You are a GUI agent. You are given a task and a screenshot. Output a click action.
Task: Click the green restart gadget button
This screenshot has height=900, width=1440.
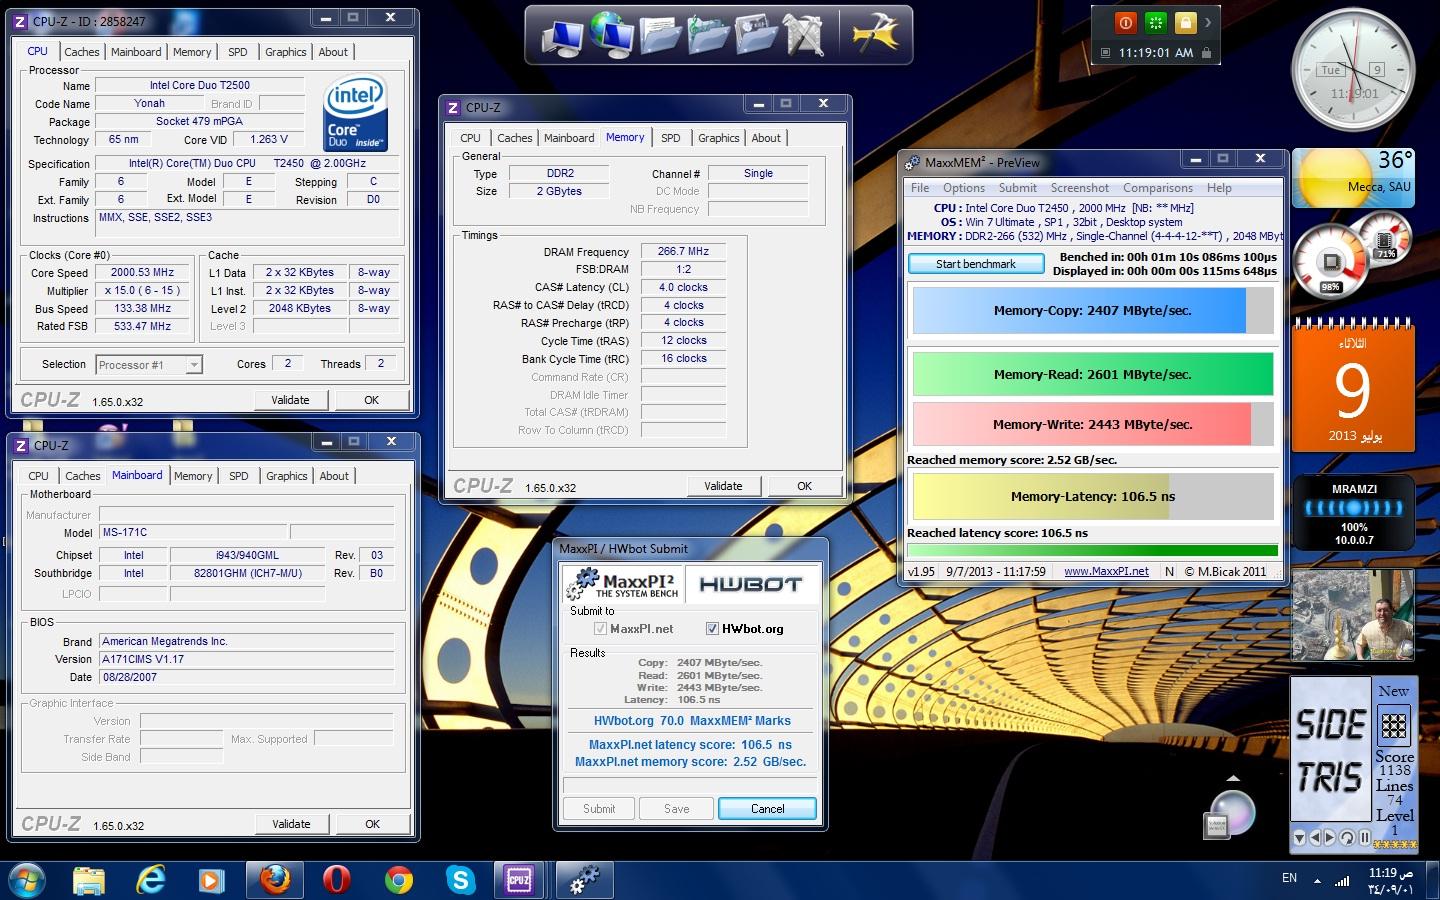1155,22
